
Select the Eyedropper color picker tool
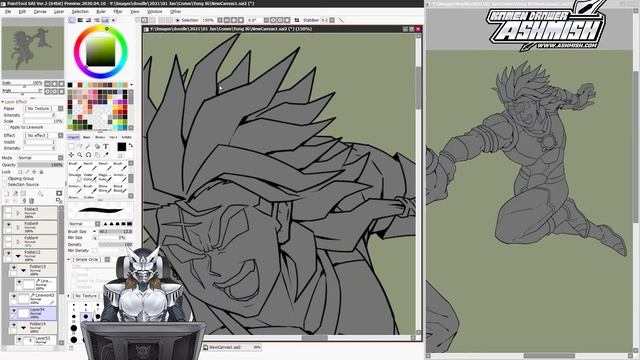click(106, 155)
